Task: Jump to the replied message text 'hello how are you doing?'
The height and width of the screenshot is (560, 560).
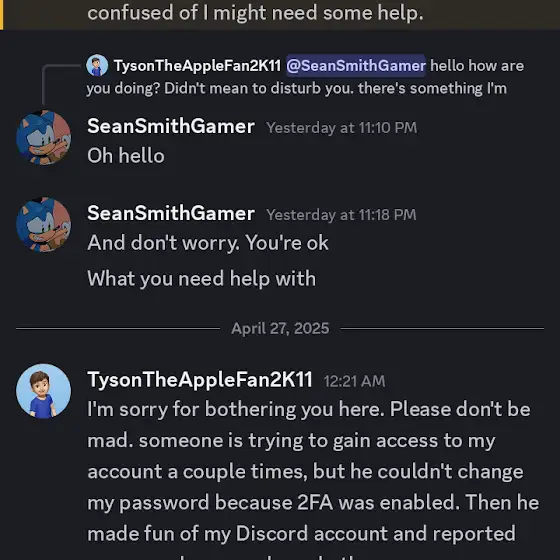Action: pos(296,77)
